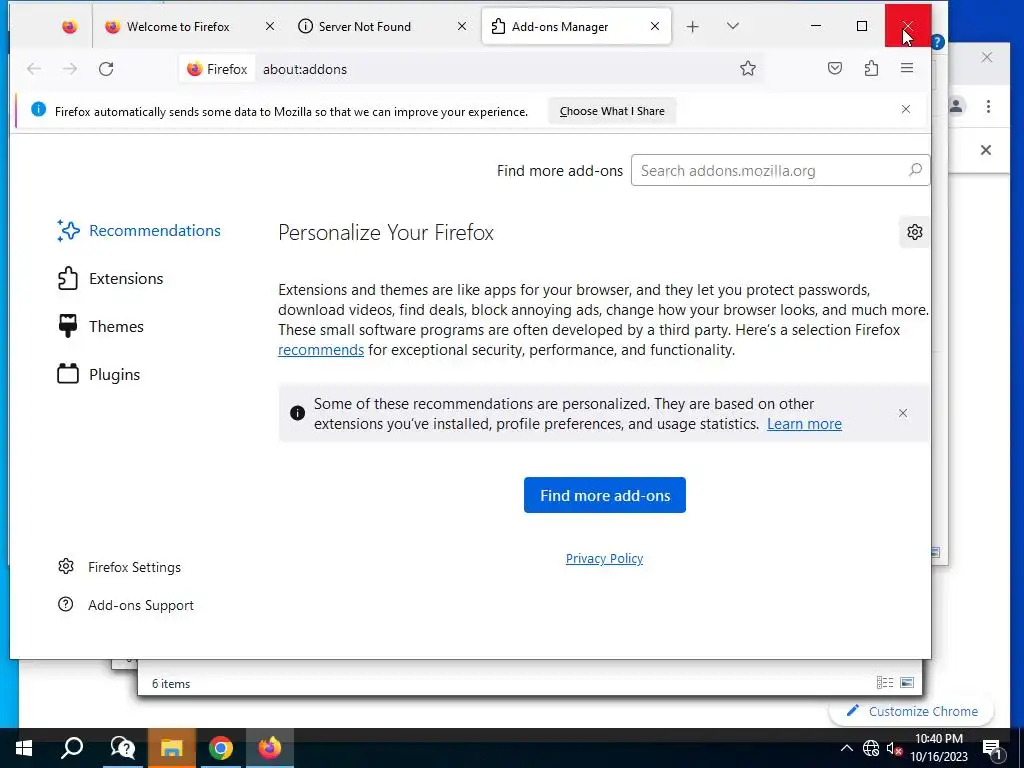Image resolution: width=1024 pixels, height=768 pixels.
Task: Maximize the Firefox window
Action: pyautogui.click(x=862, y=26)
